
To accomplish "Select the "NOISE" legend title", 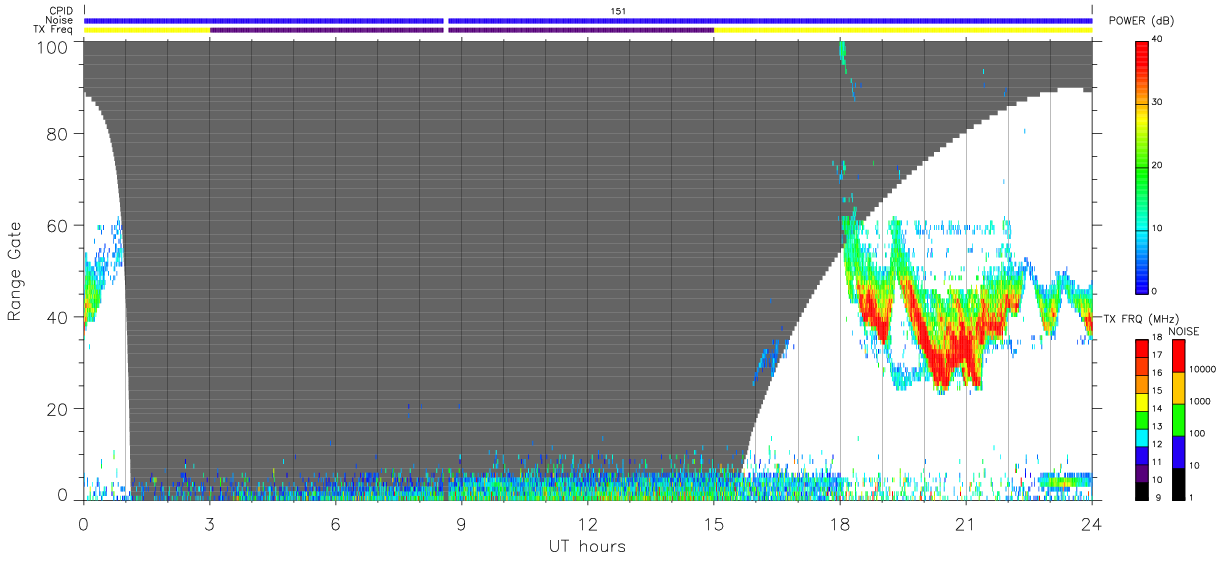I will (1183, 331).
